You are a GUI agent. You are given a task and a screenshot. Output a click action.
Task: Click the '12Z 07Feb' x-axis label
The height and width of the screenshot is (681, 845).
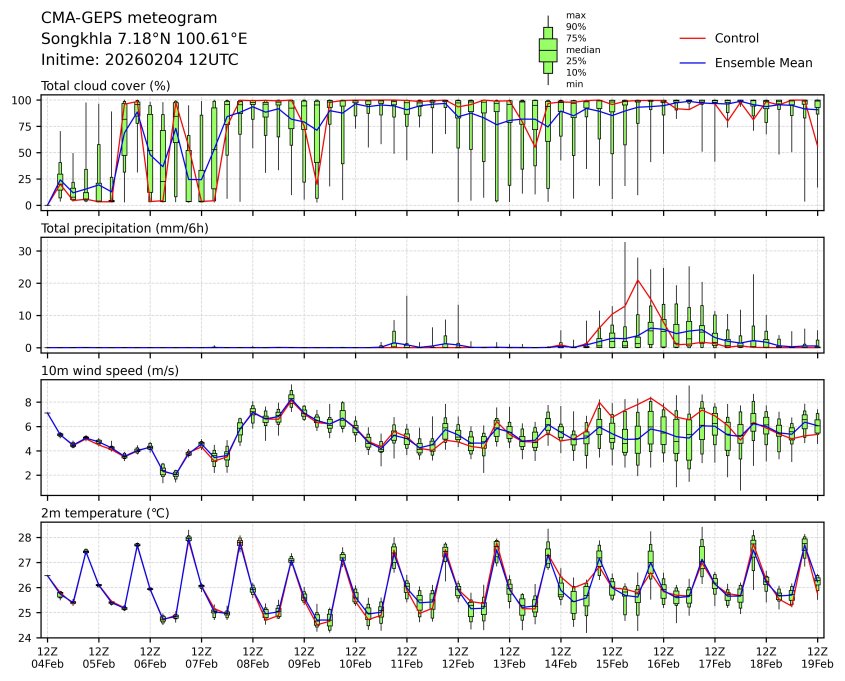tap(202, 657)
